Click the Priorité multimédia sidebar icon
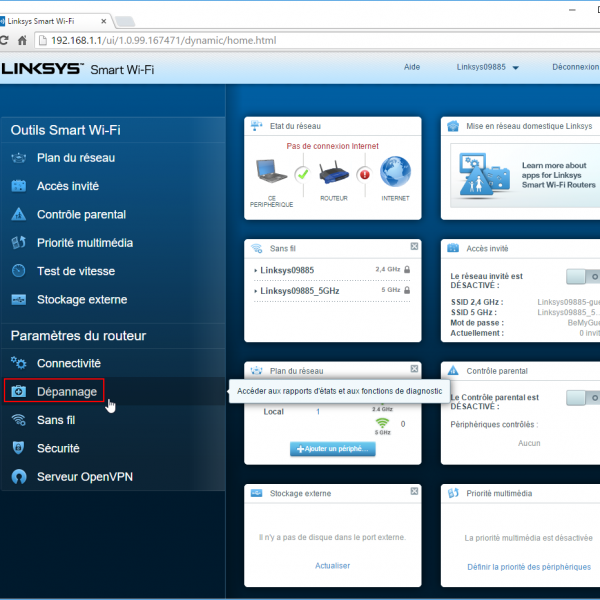Viewport: 600px width, 600px height. (18, 243)
